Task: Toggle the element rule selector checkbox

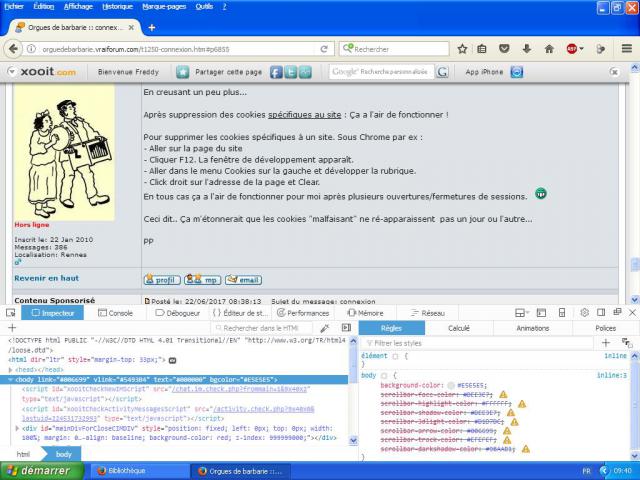Action: coord(395,356)
